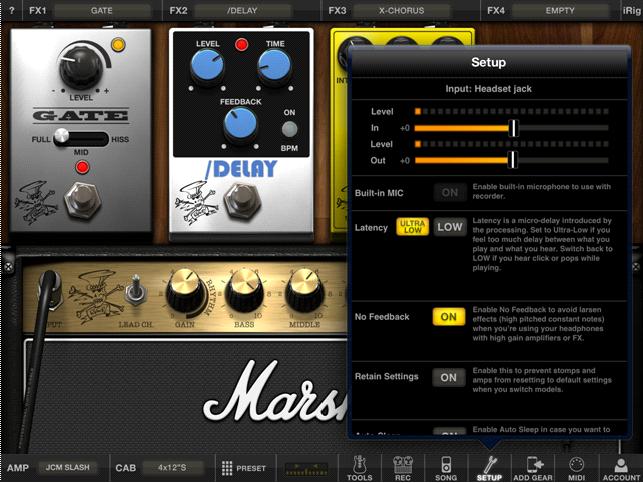Select the FX4 slot label
This screenshot has width=643, height=483.
pyautogui.click(x=496, y=10)
